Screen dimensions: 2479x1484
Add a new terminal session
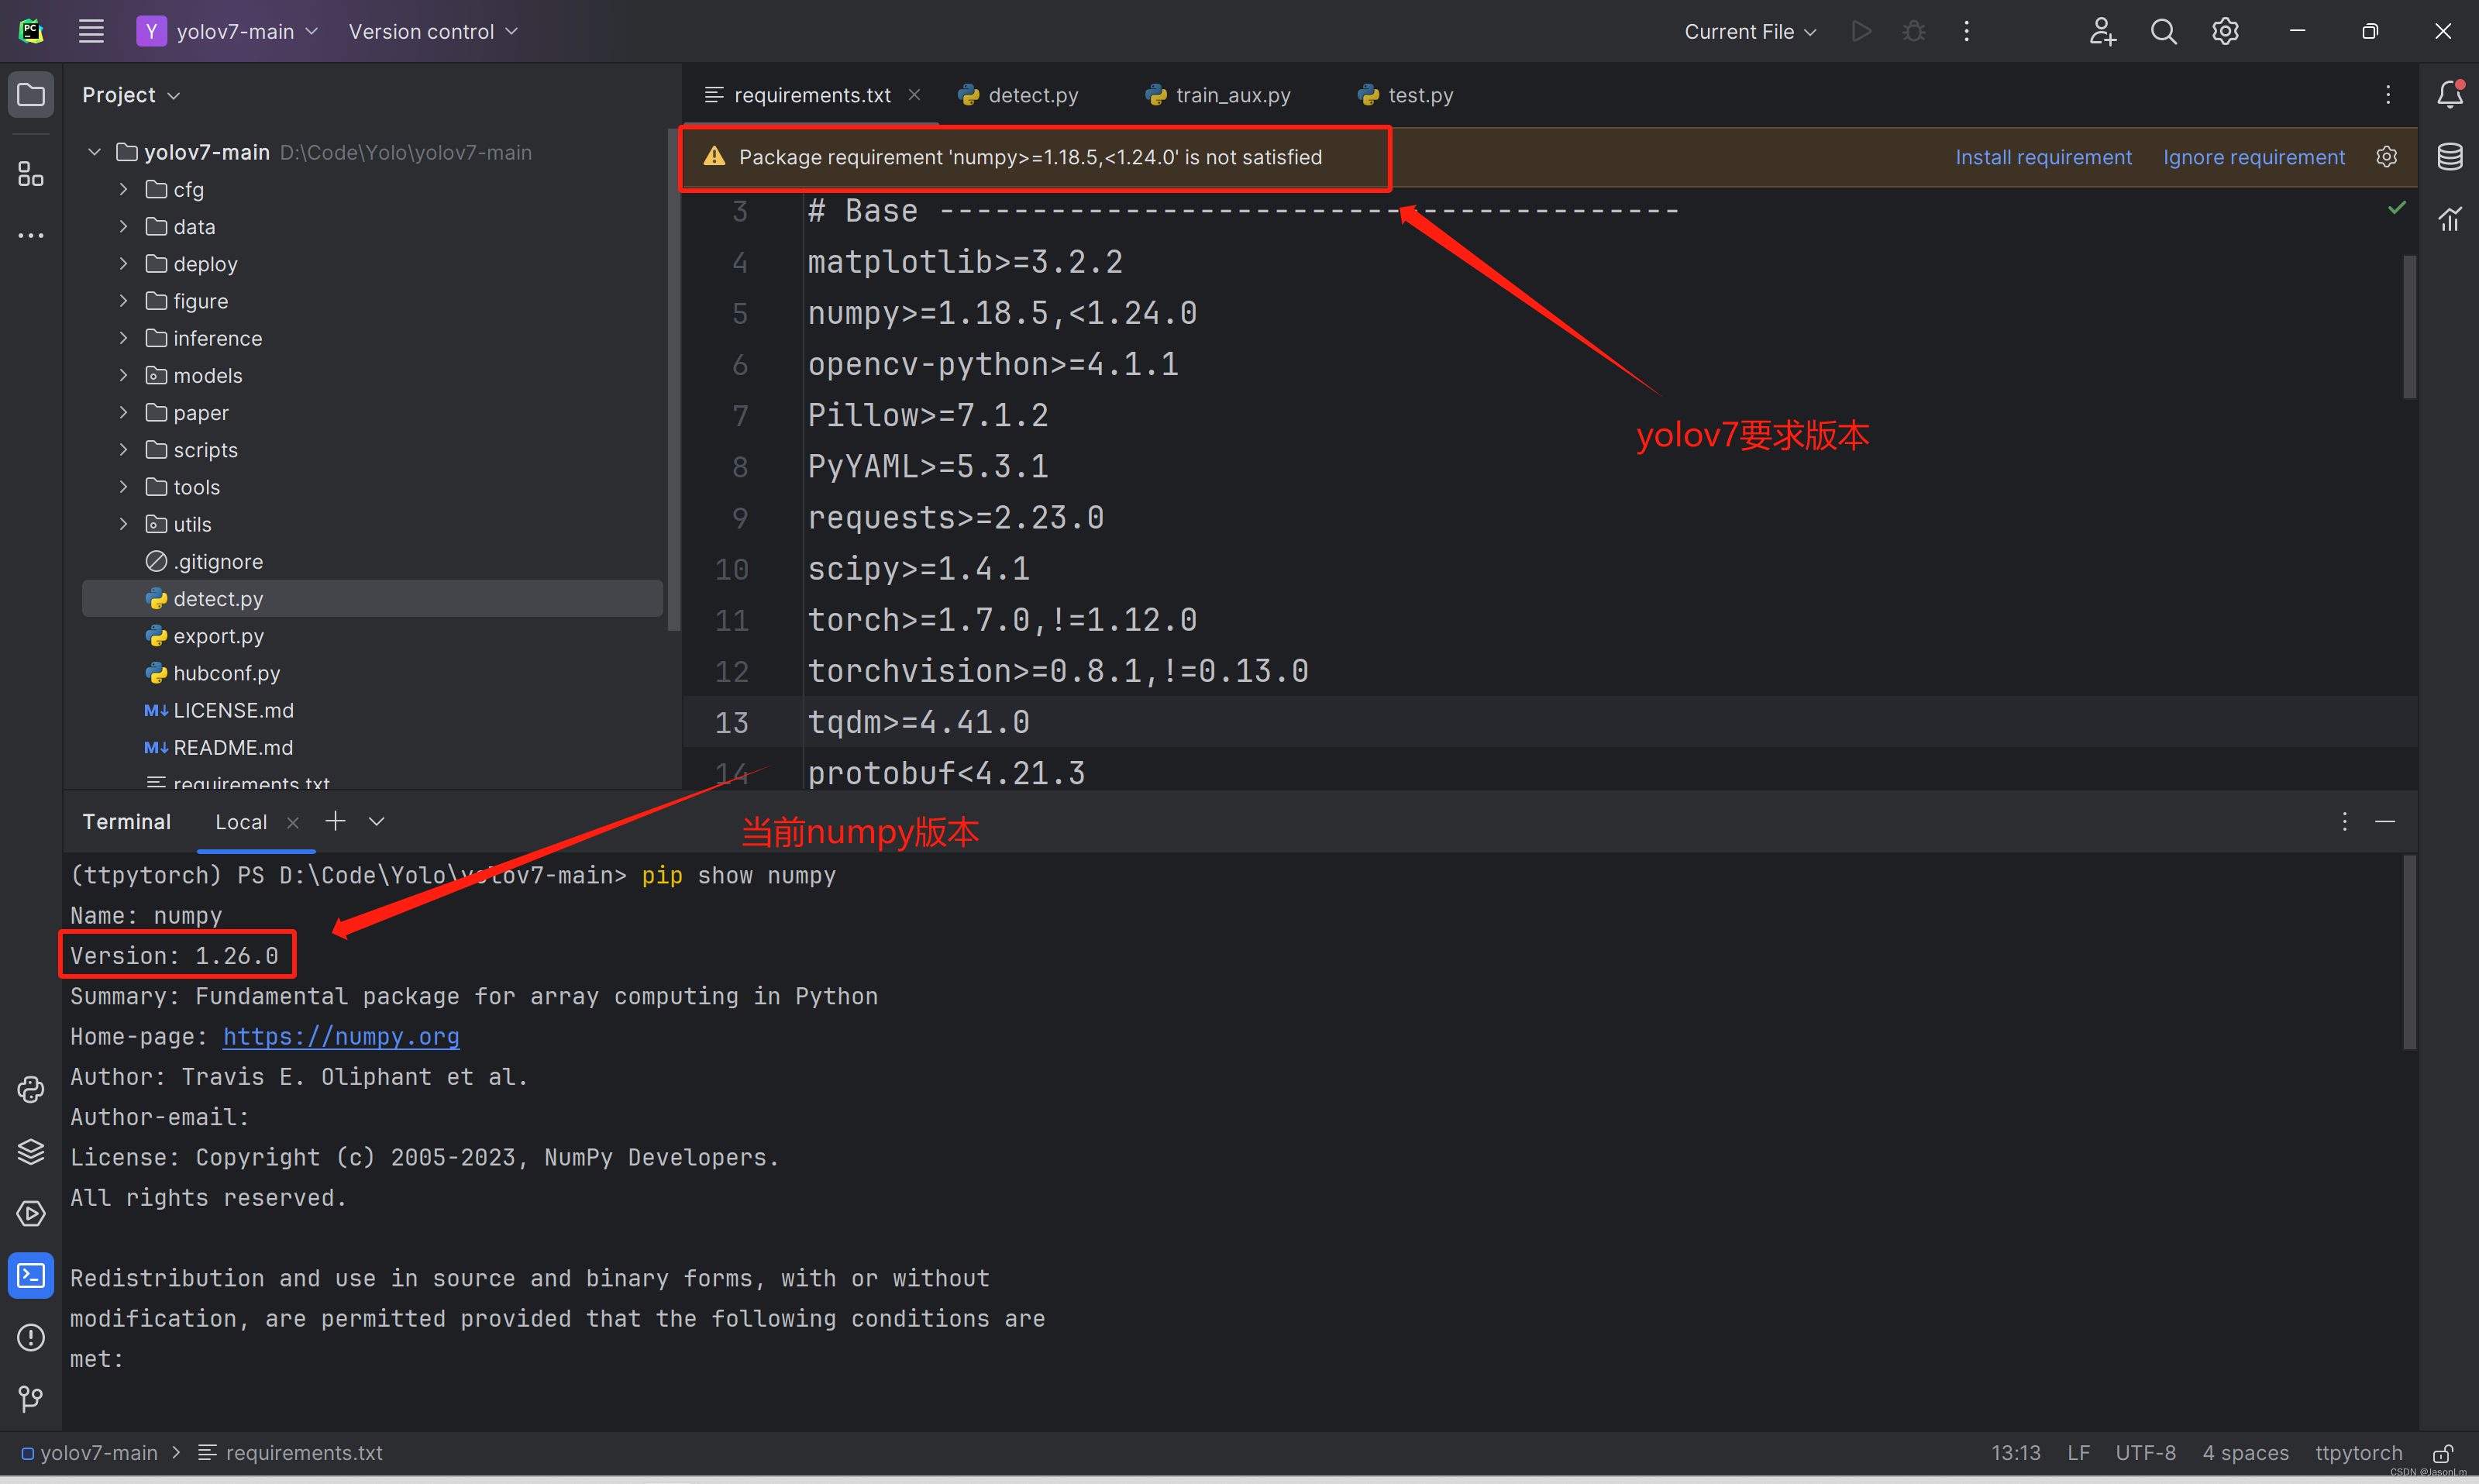click(335, 821)
